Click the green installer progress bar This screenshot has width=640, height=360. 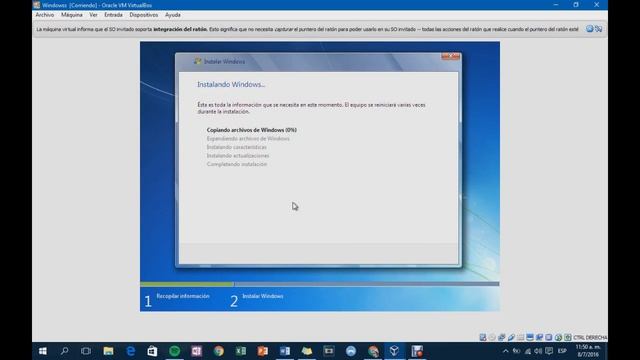tap(187, 284)
